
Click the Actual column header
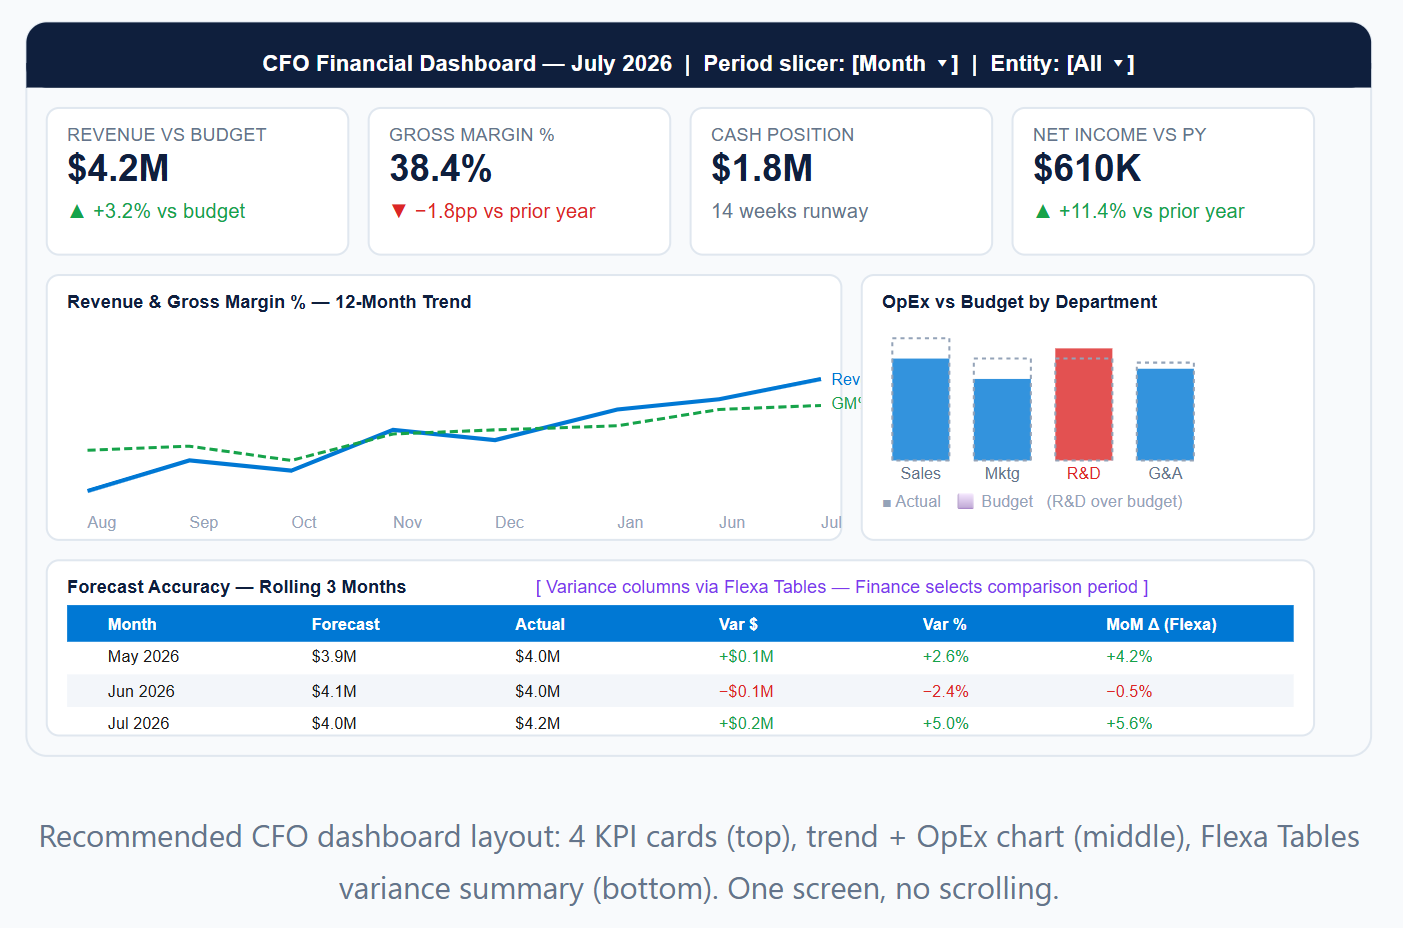pos(540,624)
